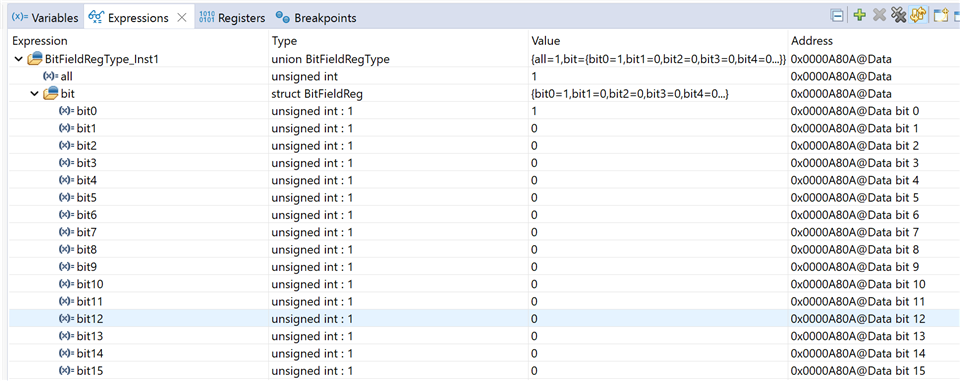The image size is (960, 381).
Task: Open the Registers tab
Action: (231, 18)
